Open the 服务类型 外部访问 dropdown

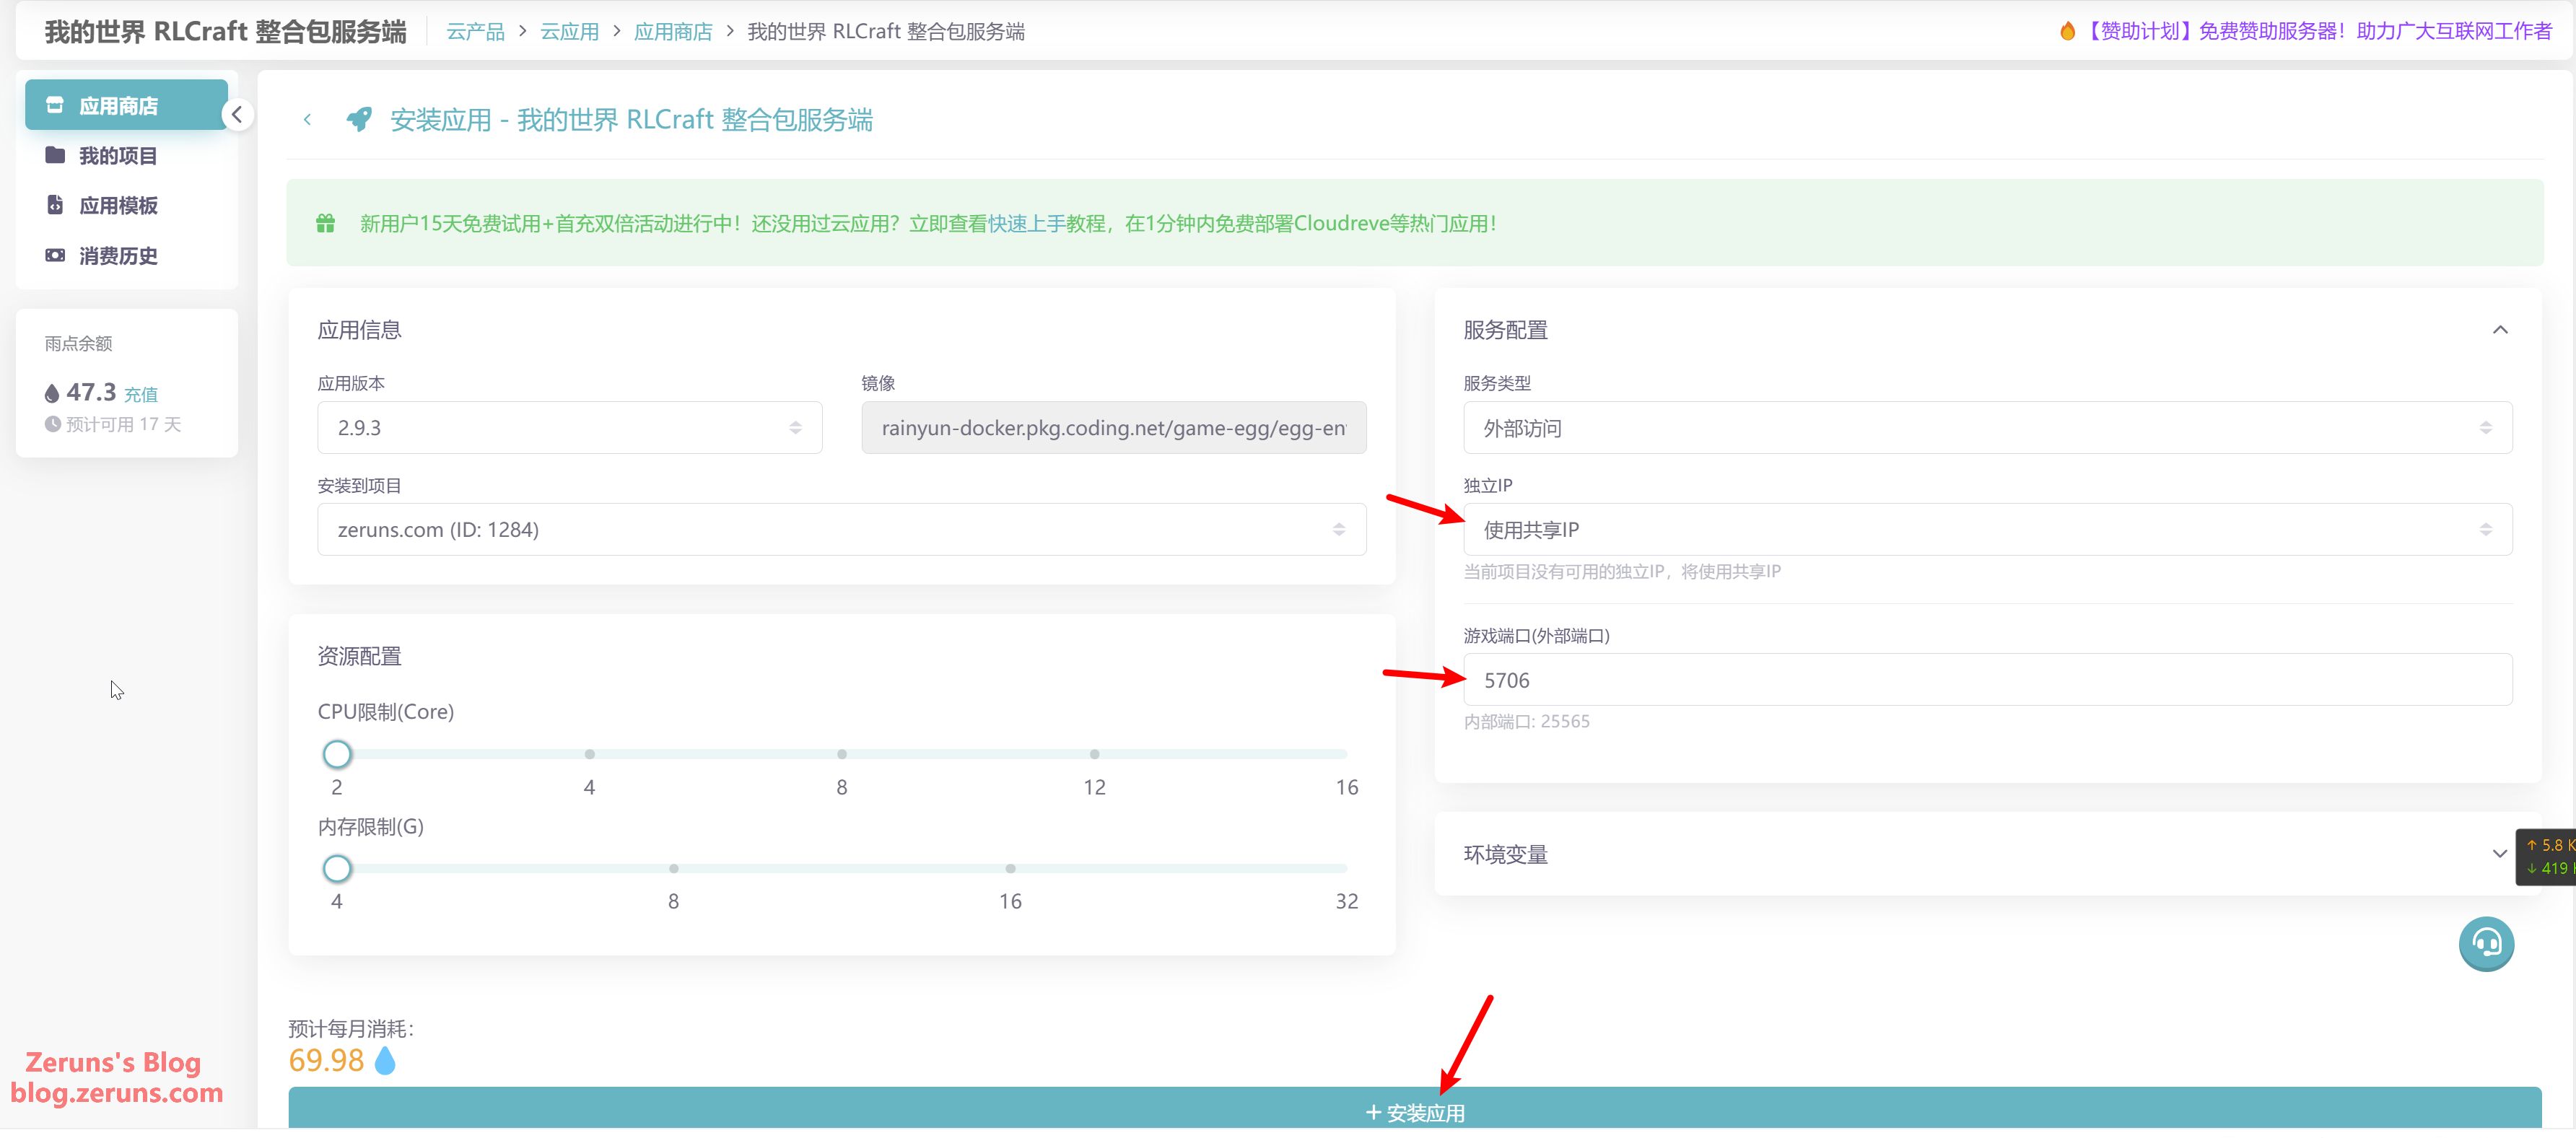(1987, 428)
